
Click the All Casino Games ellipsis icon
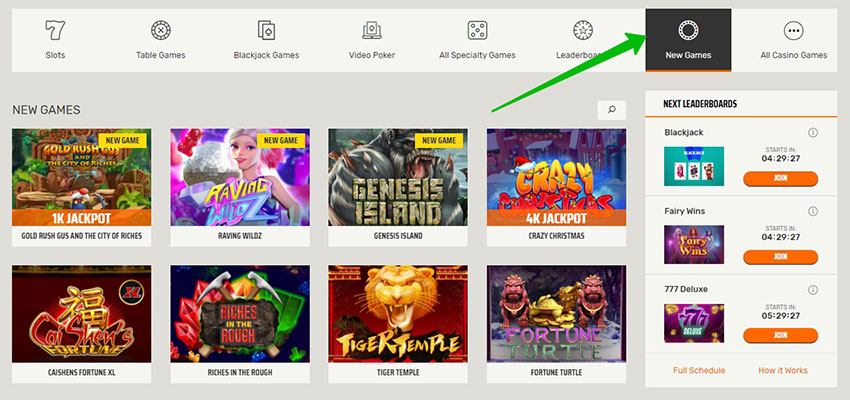(793, 30)
